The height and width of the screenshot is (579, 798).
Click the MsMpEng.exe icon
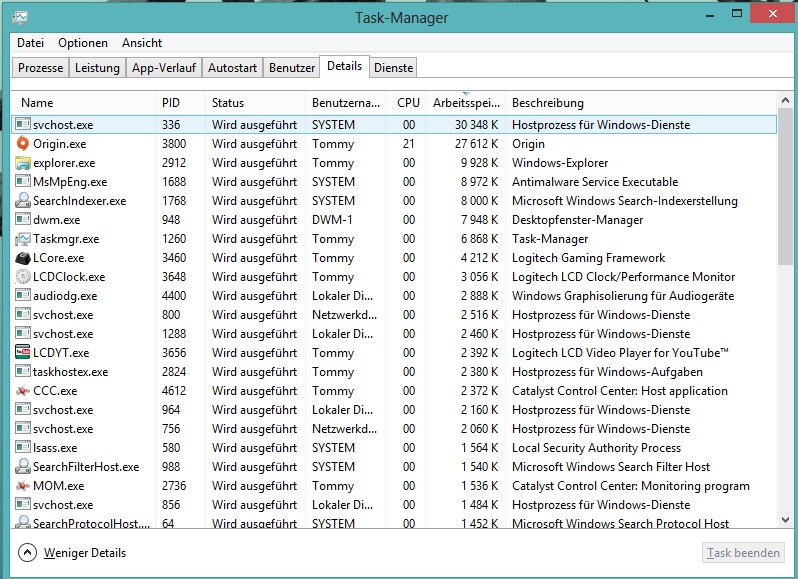(x=23, y=182)
